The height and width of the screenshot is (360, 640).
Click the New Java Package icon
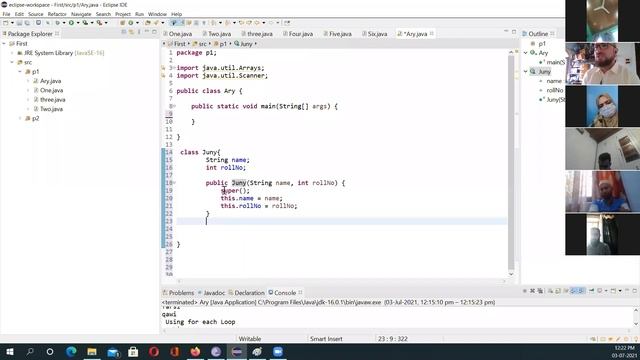tap(122, 23)
